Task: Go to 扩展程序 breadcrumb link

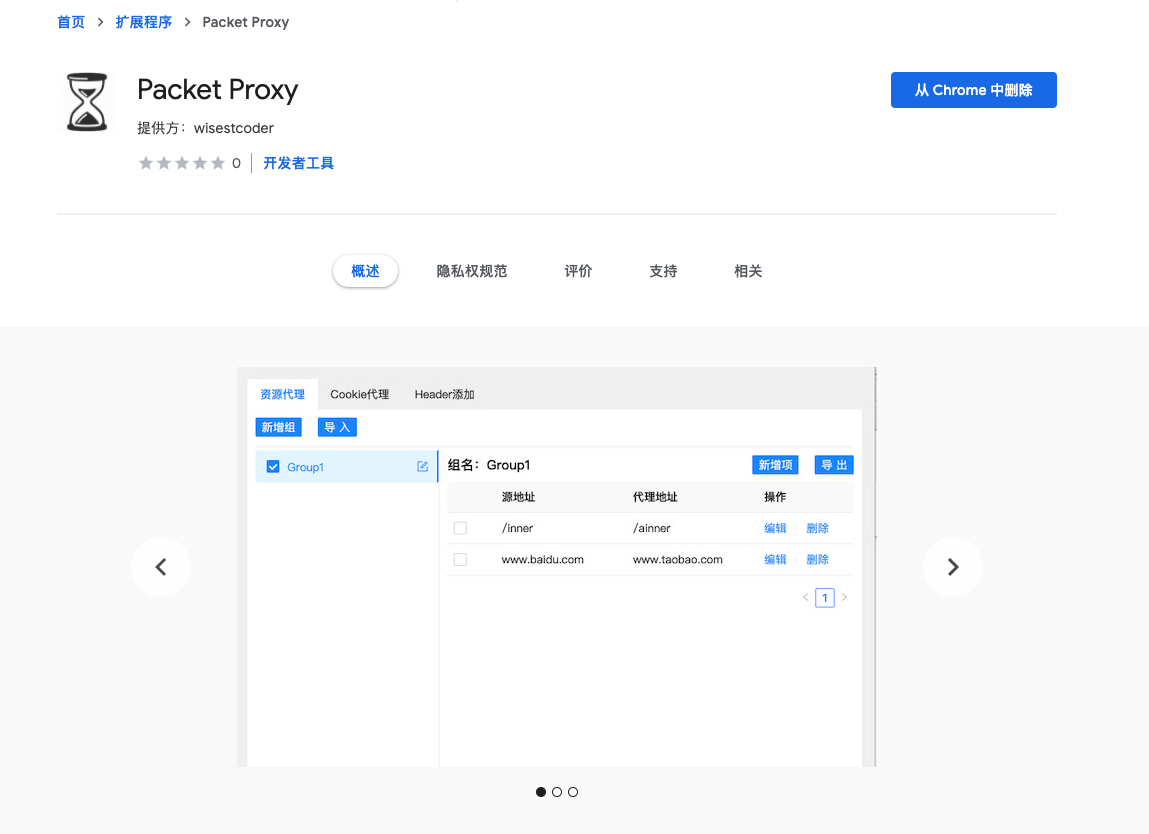Action: click(x=144, y=22)
